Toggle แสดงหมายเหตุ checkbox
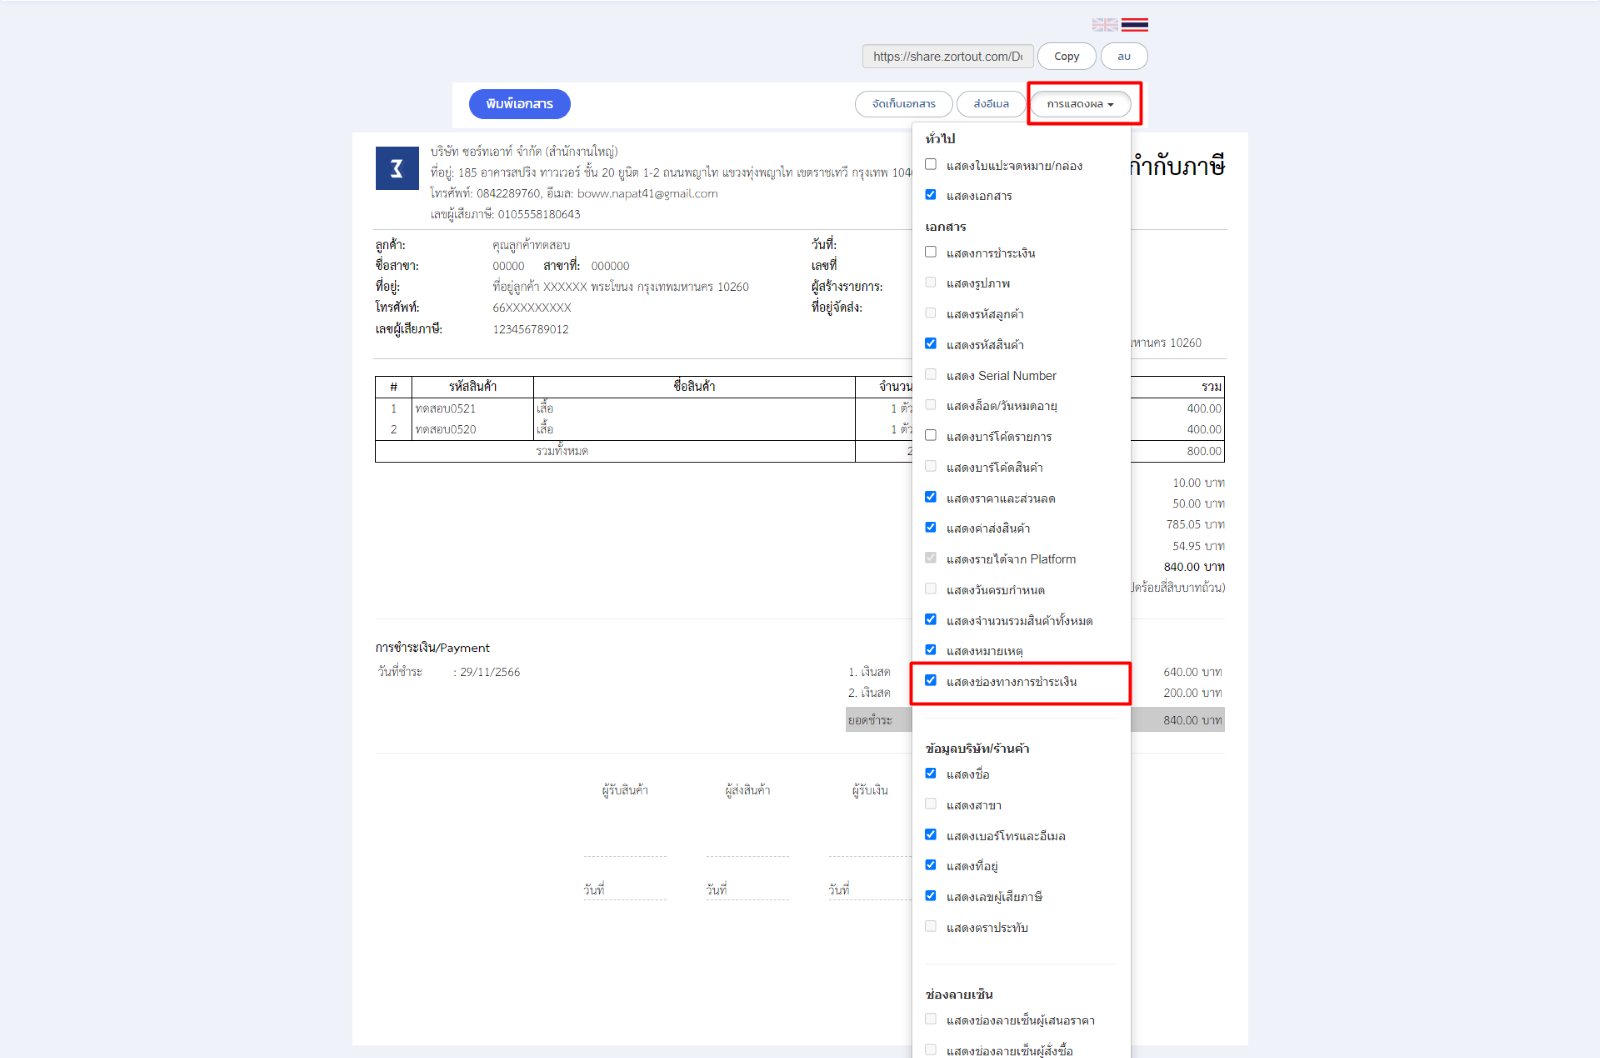Image resolution: width=1600 pixels, height=1058 pixels. 931,651
